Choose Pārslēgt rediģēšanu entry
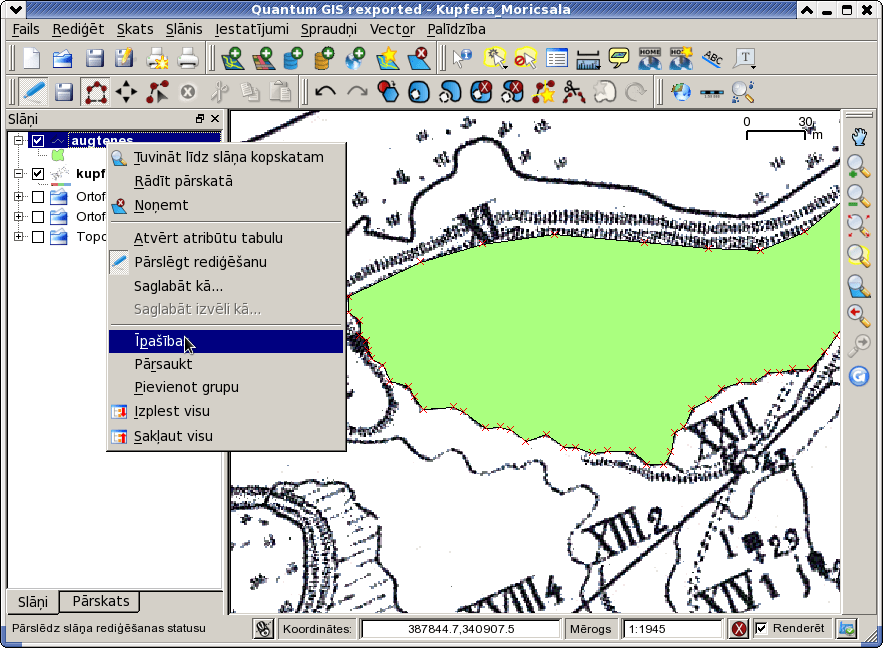The height and width of the screenshot is (648, 883). 226,262
